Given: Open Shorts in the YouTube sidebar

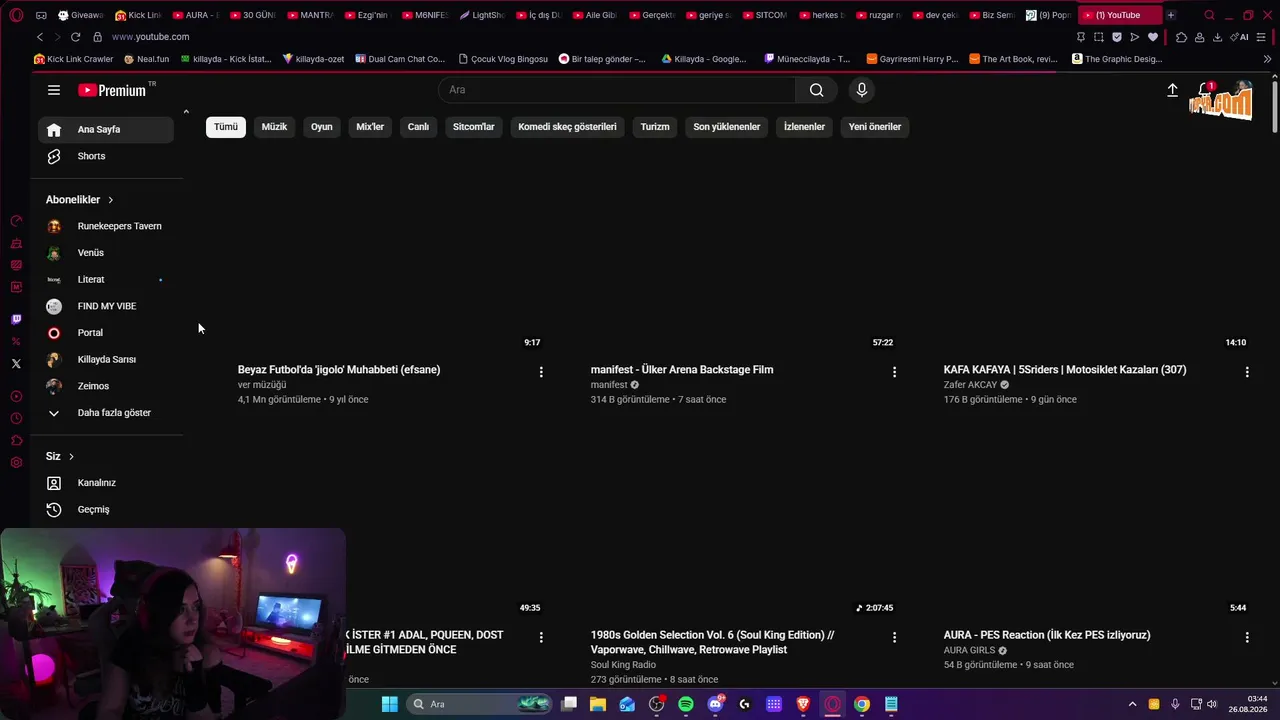Looking at the screenshot, I should point(106,156).
